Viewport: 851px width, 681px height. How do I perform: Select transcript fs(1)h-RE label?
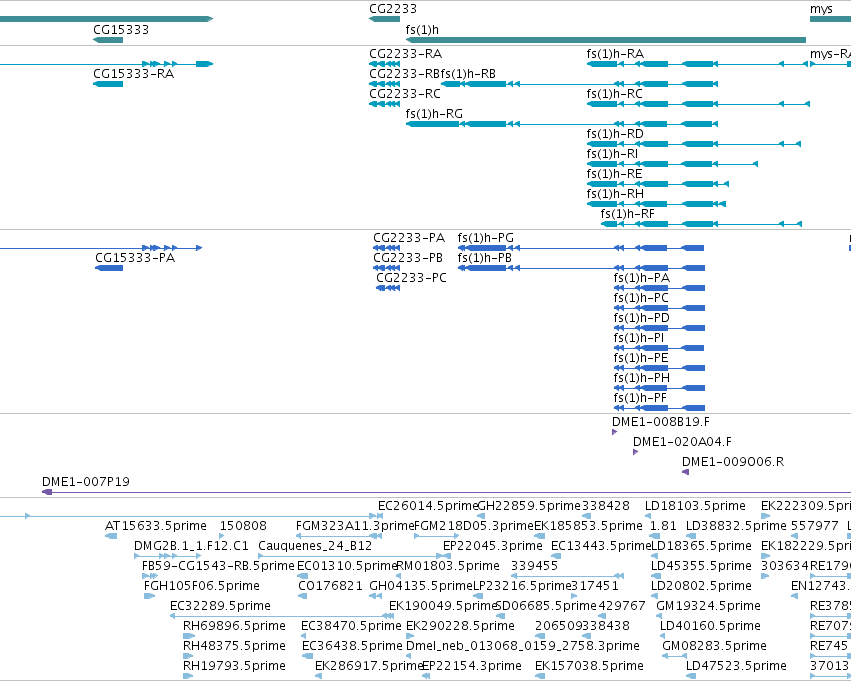tap(614, 174)
